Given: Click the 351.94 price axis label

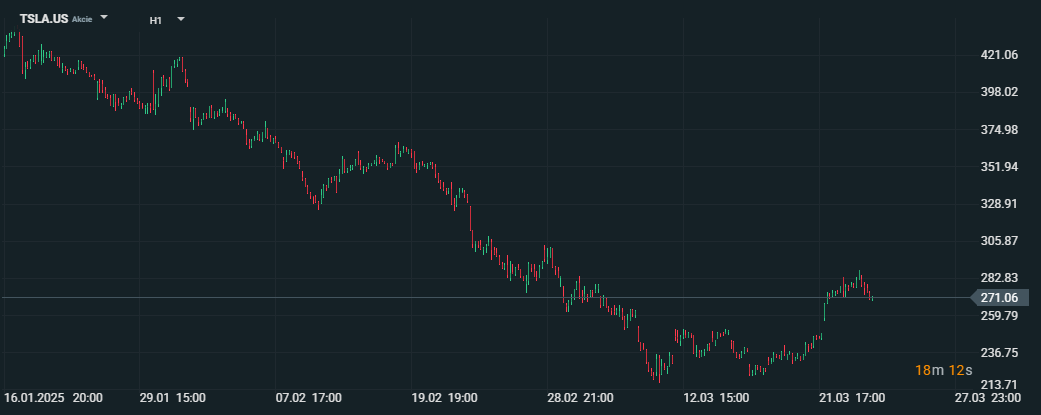Looking at the screenshot, I should tap(999, 167).
